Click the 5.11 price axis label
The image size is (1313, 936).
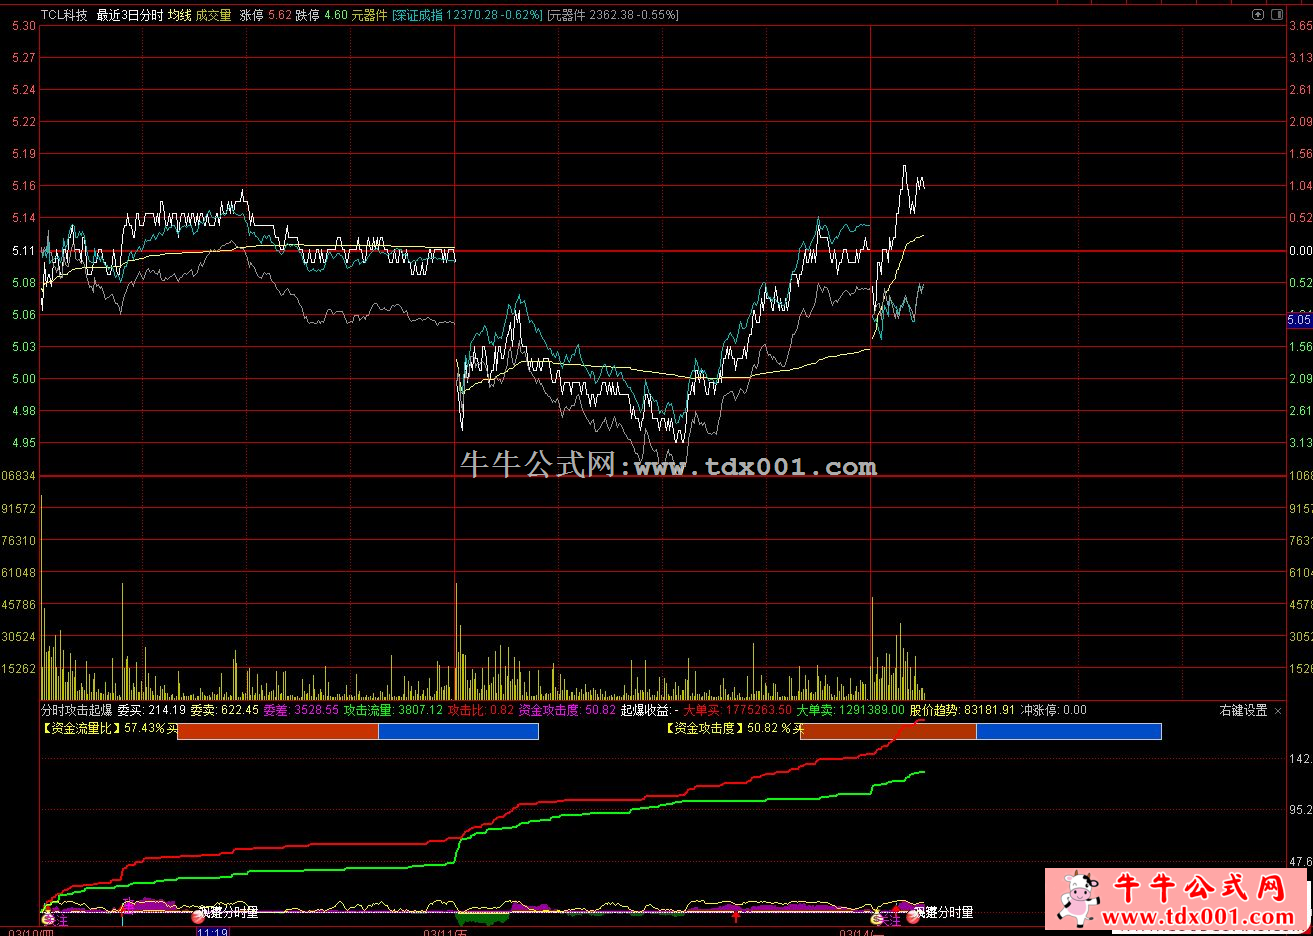pyautogui.click(x=23, y=251)
